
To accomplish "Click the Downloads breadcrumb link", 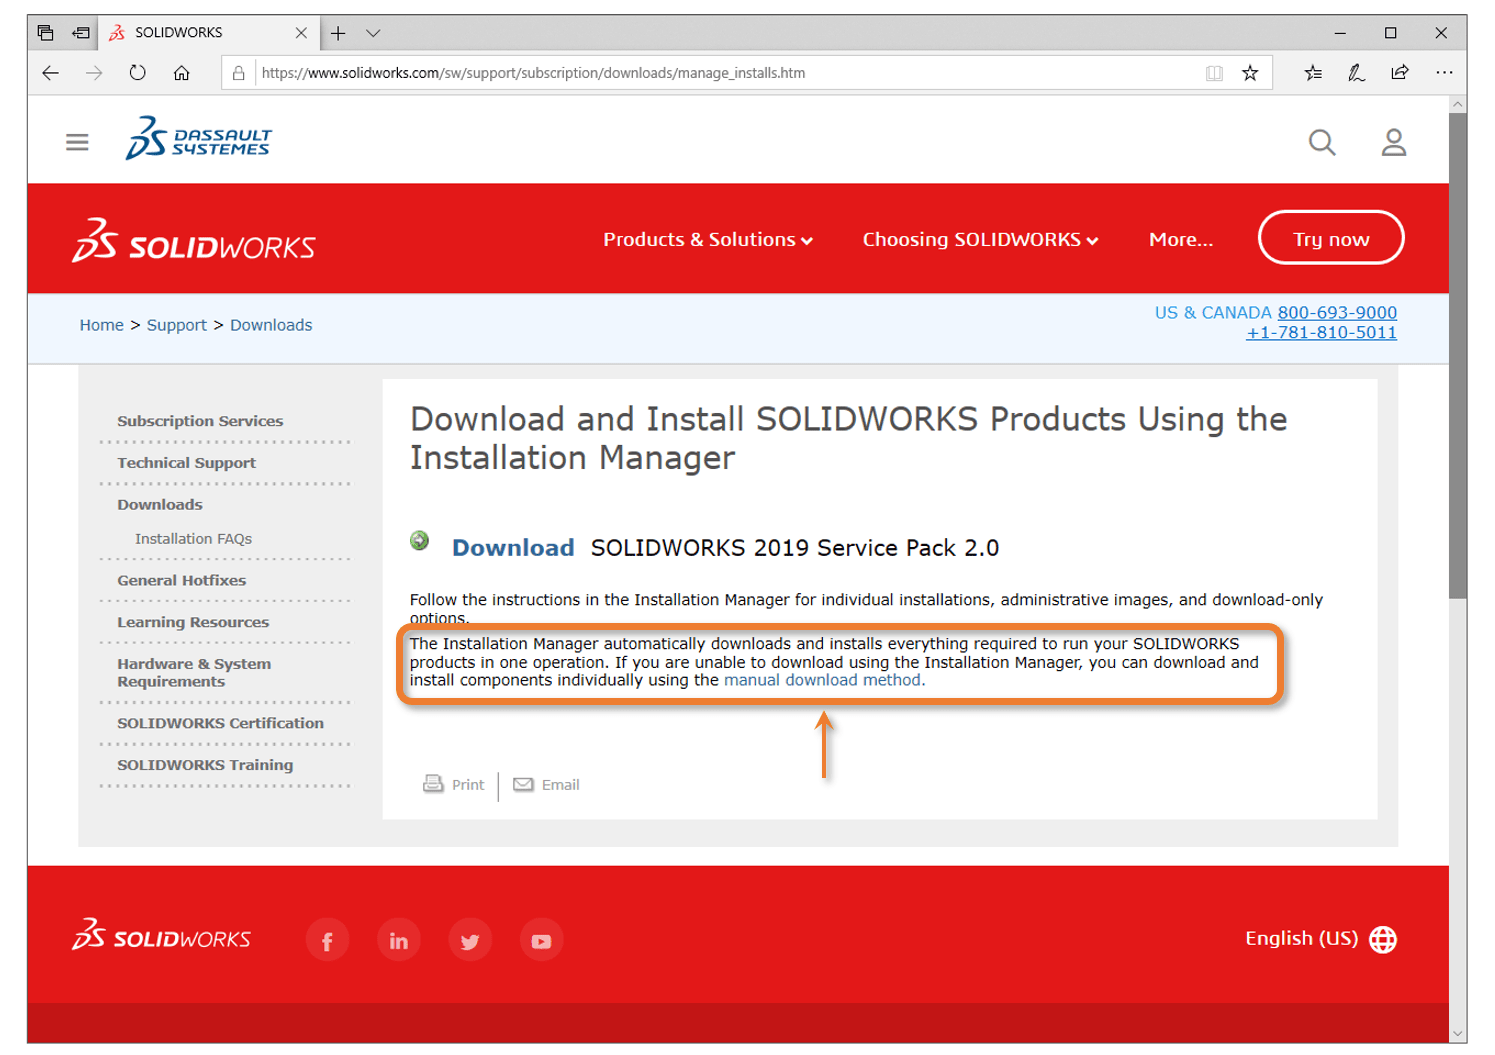I will (271, 325).
